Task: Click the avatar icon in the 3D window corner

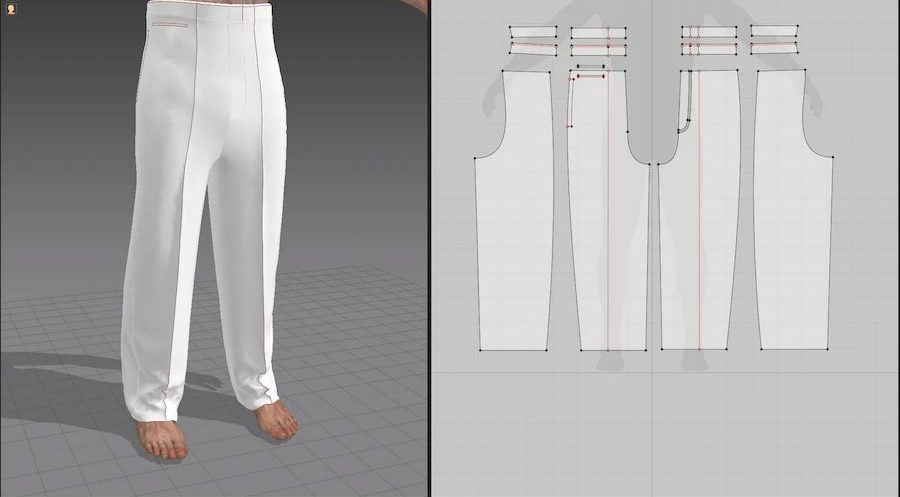Action: (x=9, y=8)
